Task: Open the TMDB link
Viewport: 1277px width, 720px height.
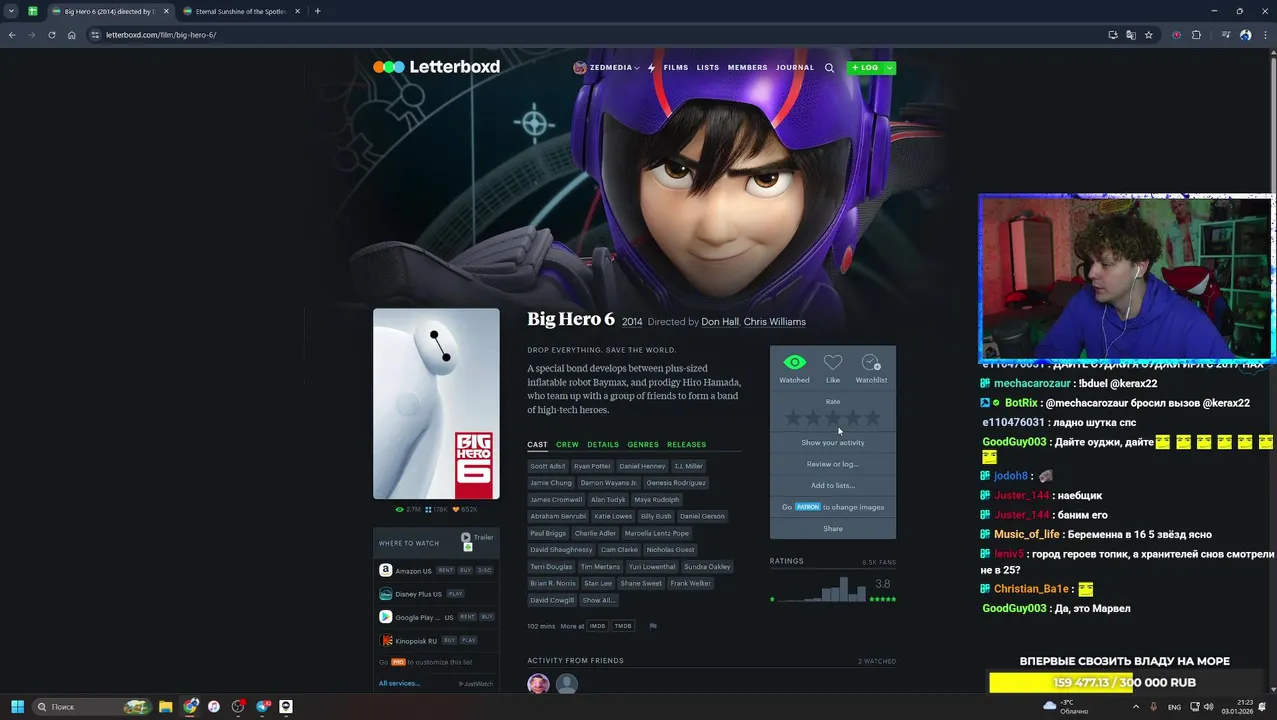Action: click(x=623, y=626)
